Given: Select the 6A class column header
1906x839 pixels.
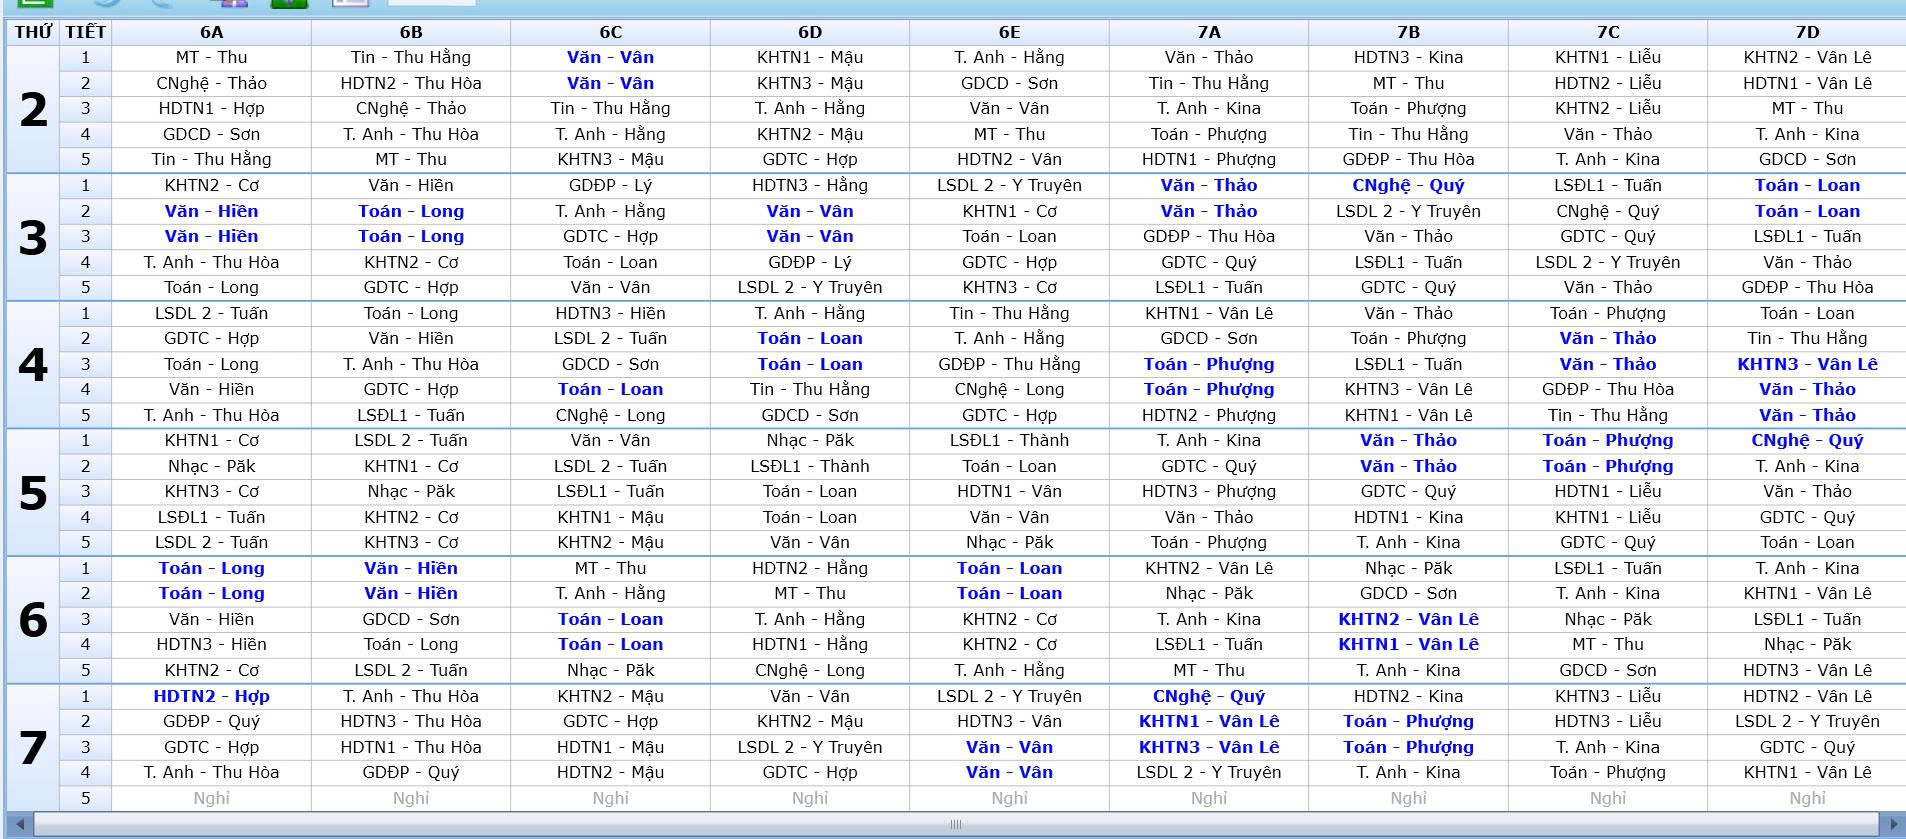Looking at the screenshot, I should point(211,32).
